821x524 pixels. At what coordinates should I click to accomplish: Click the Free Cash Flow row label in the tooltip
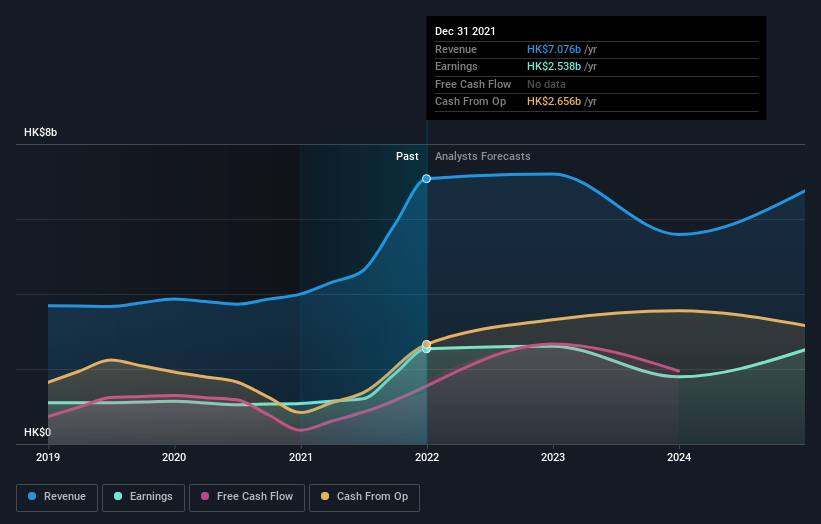pyautogui.click(x=473, y=84)
